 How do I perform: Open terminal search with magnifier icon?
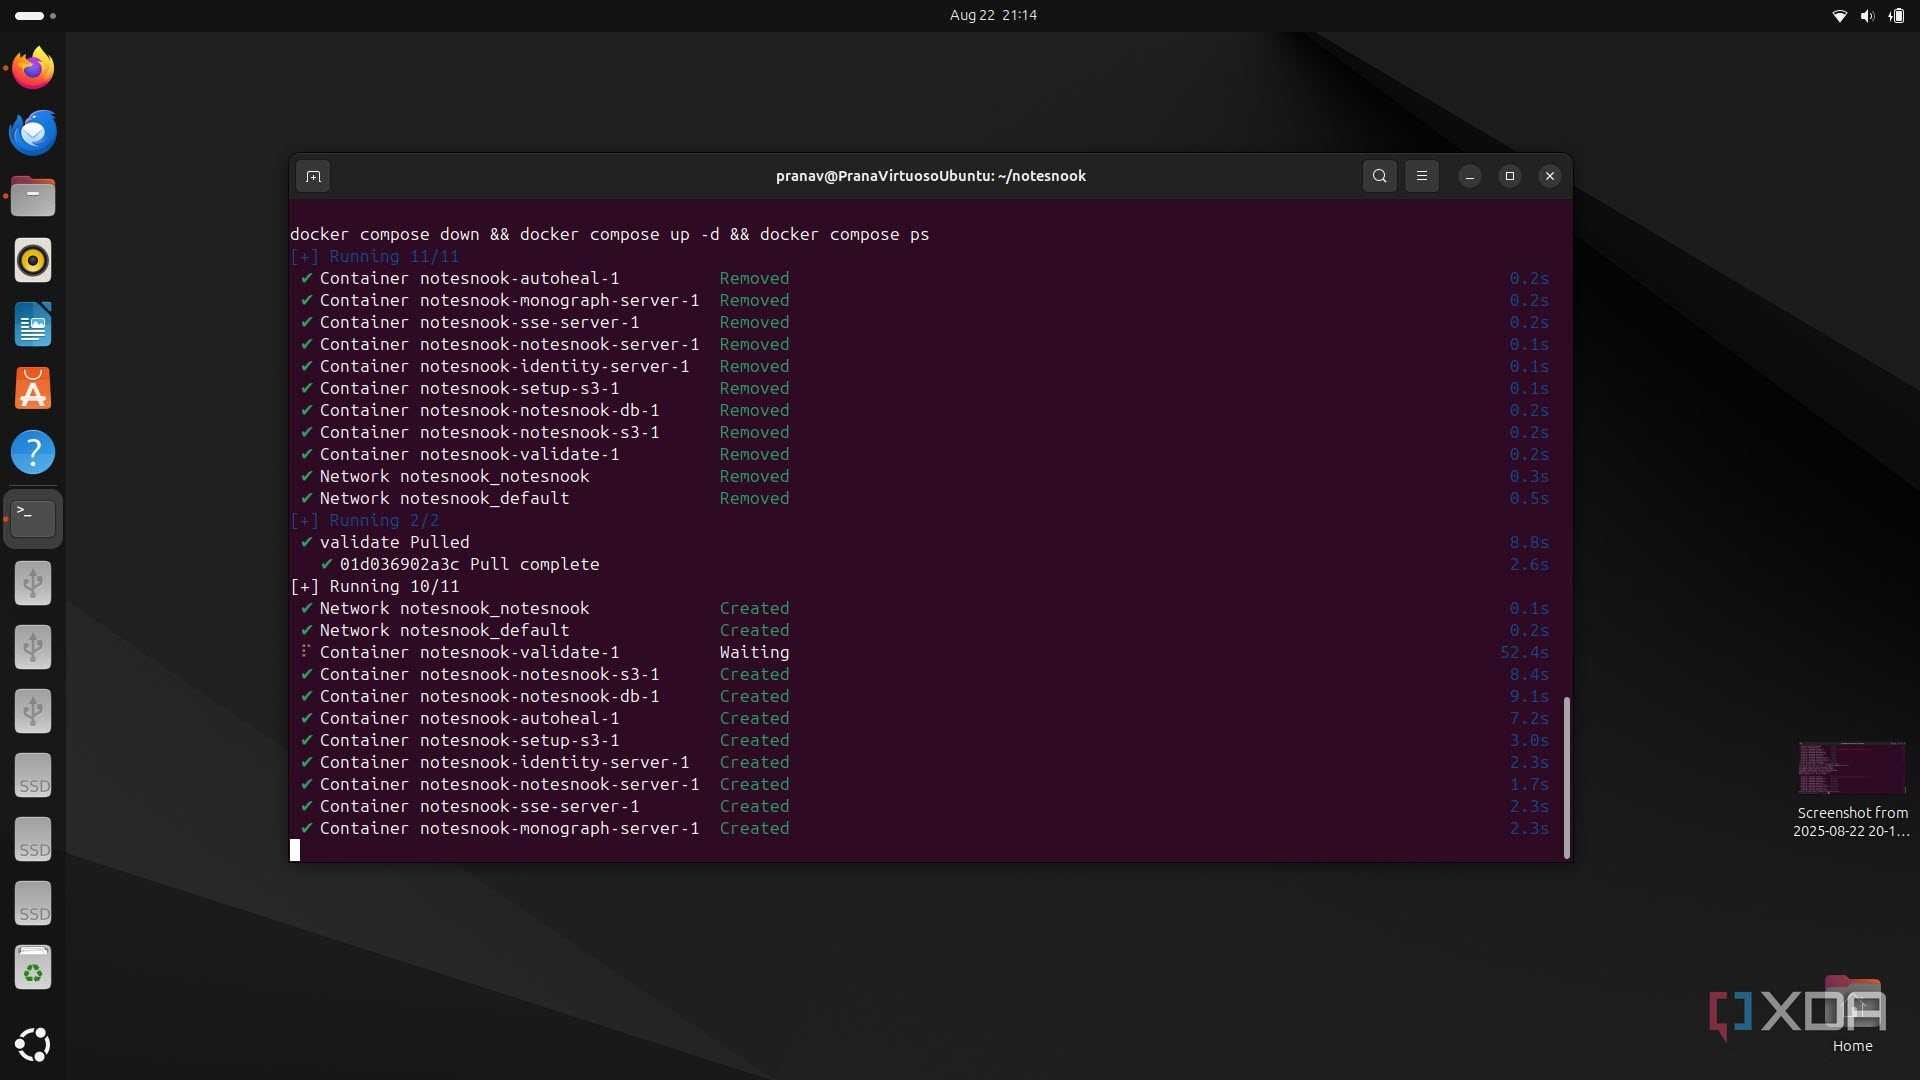(x=1379, y=176)
